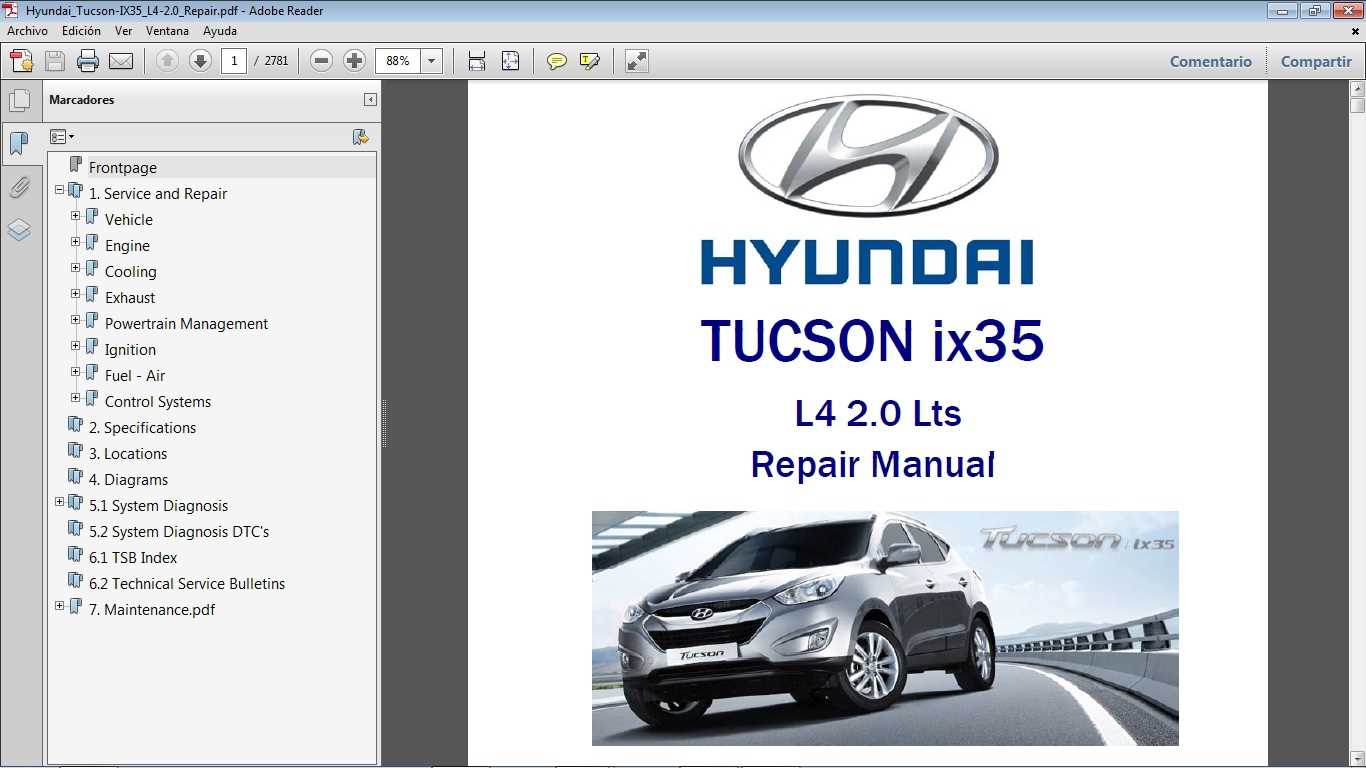Click the vertical scrollbar up arrow
The width and height of the screenshot is (1366, 768).
1357,89
